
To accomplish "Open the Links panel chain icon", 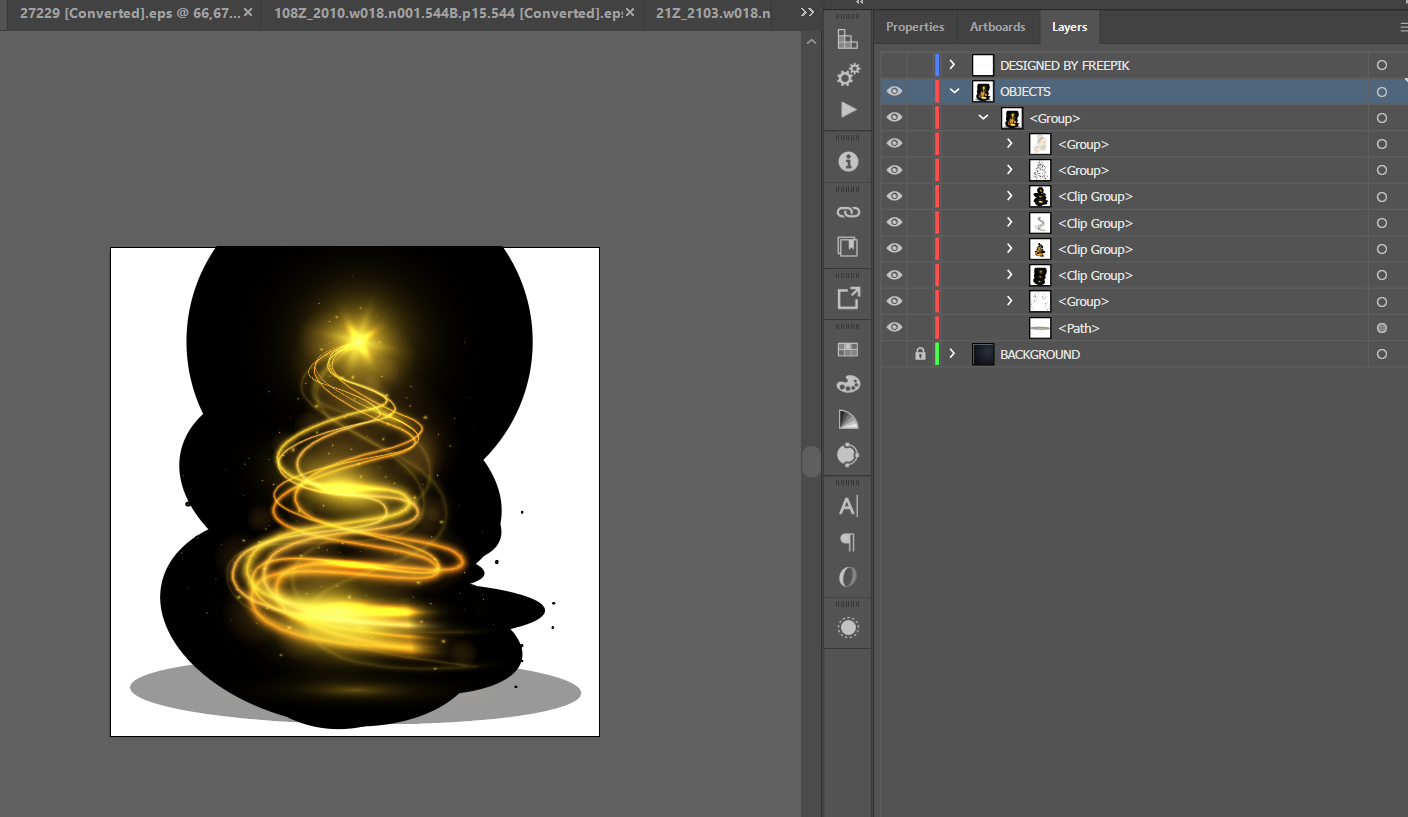I will [848, 212].
